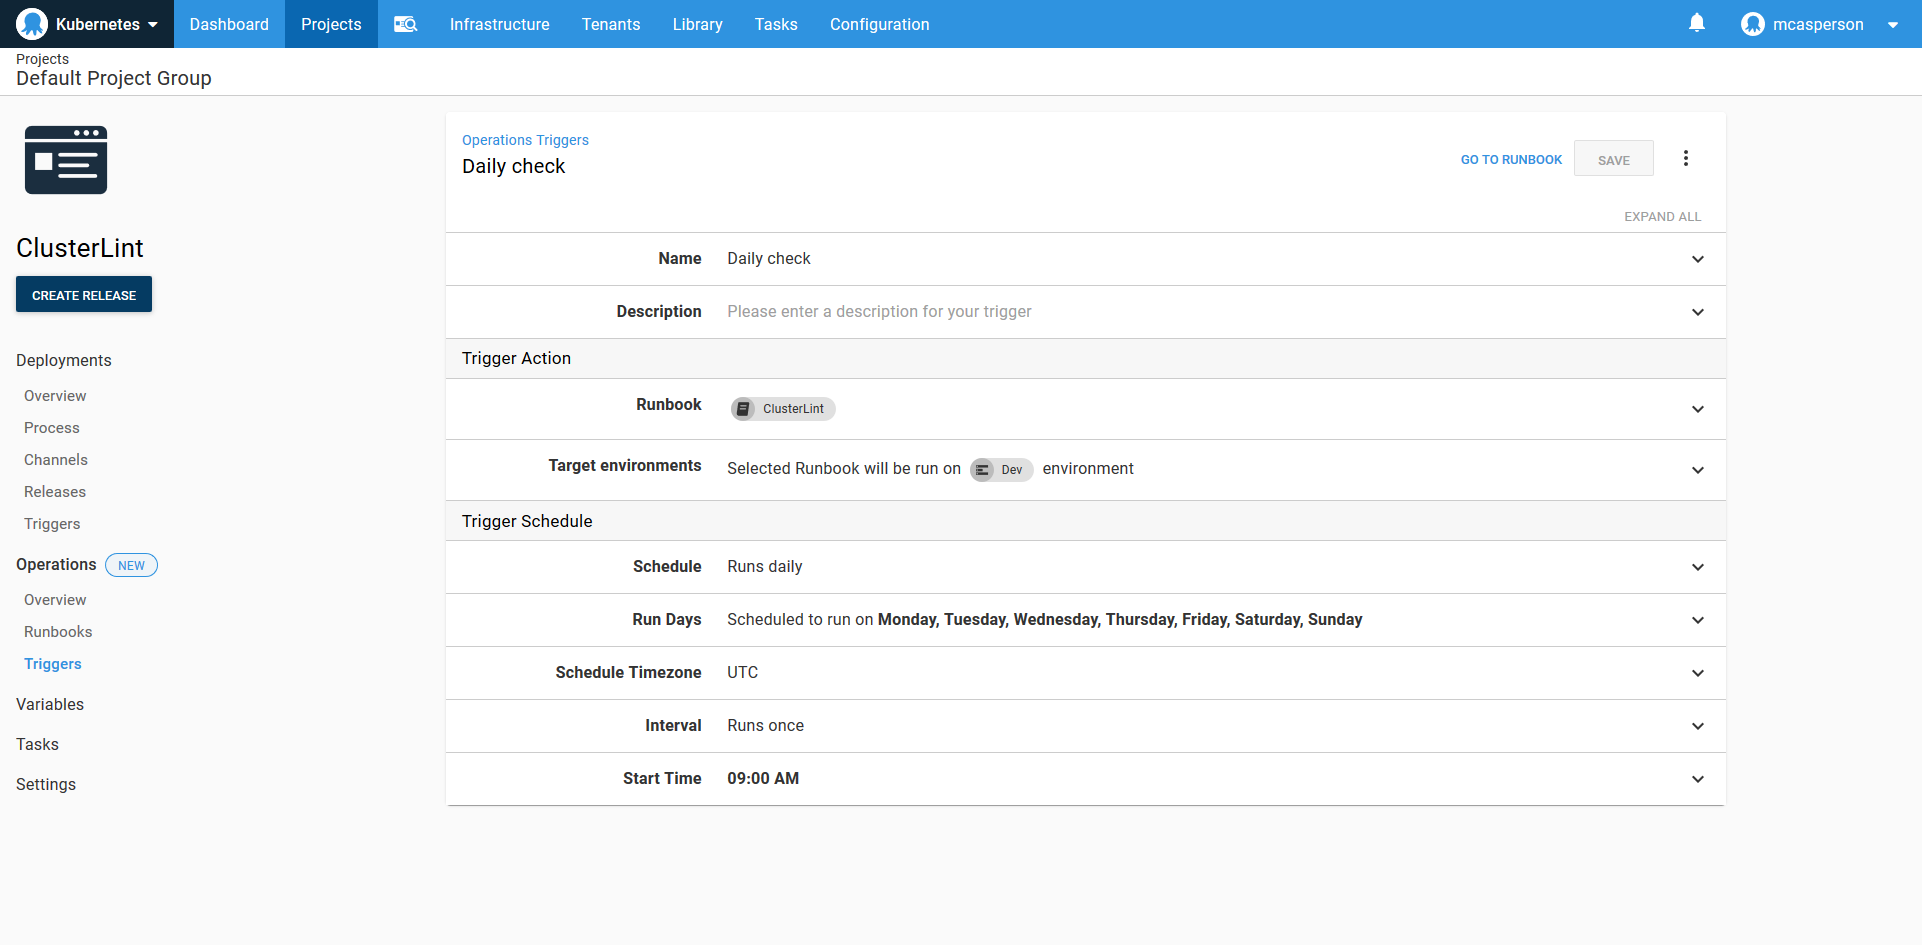Expand the Start Time section
Screen dimensions: 1922x945
tap(1698, 779)
